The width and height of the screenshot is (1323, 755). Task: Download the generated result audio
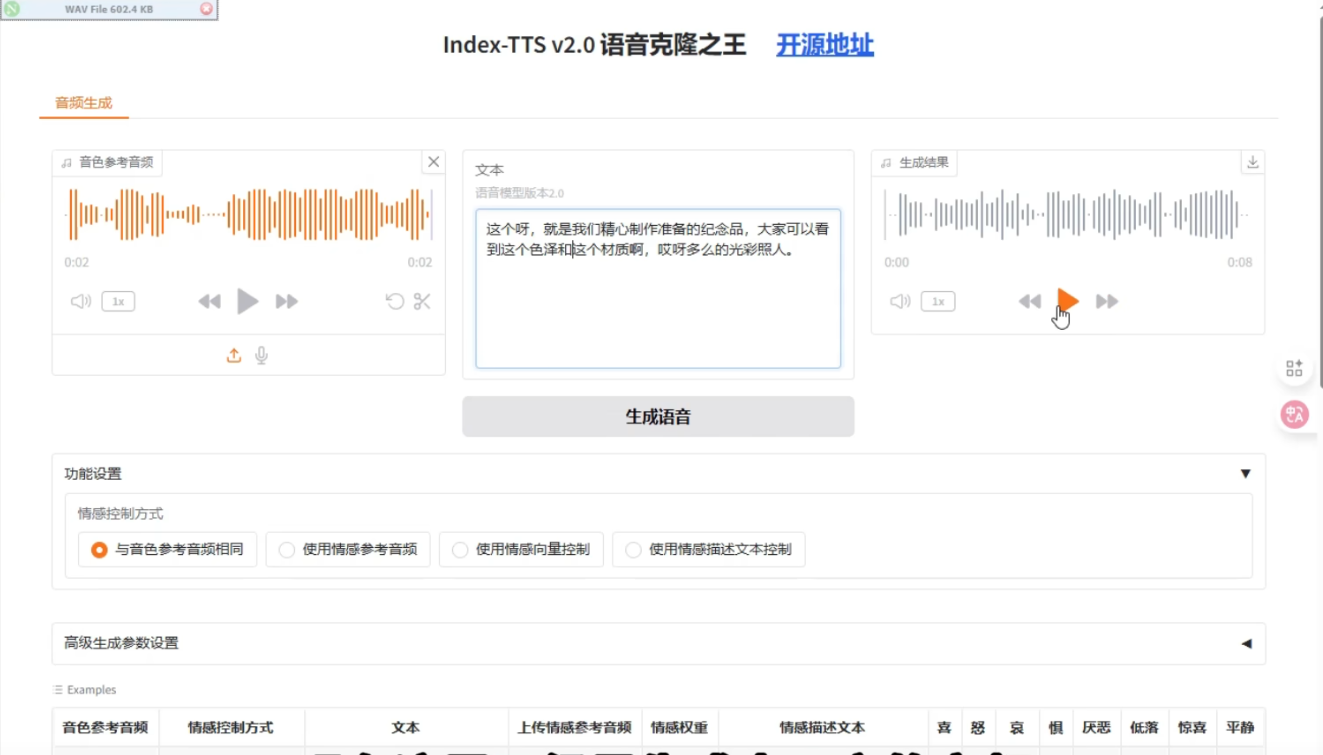1252,162
